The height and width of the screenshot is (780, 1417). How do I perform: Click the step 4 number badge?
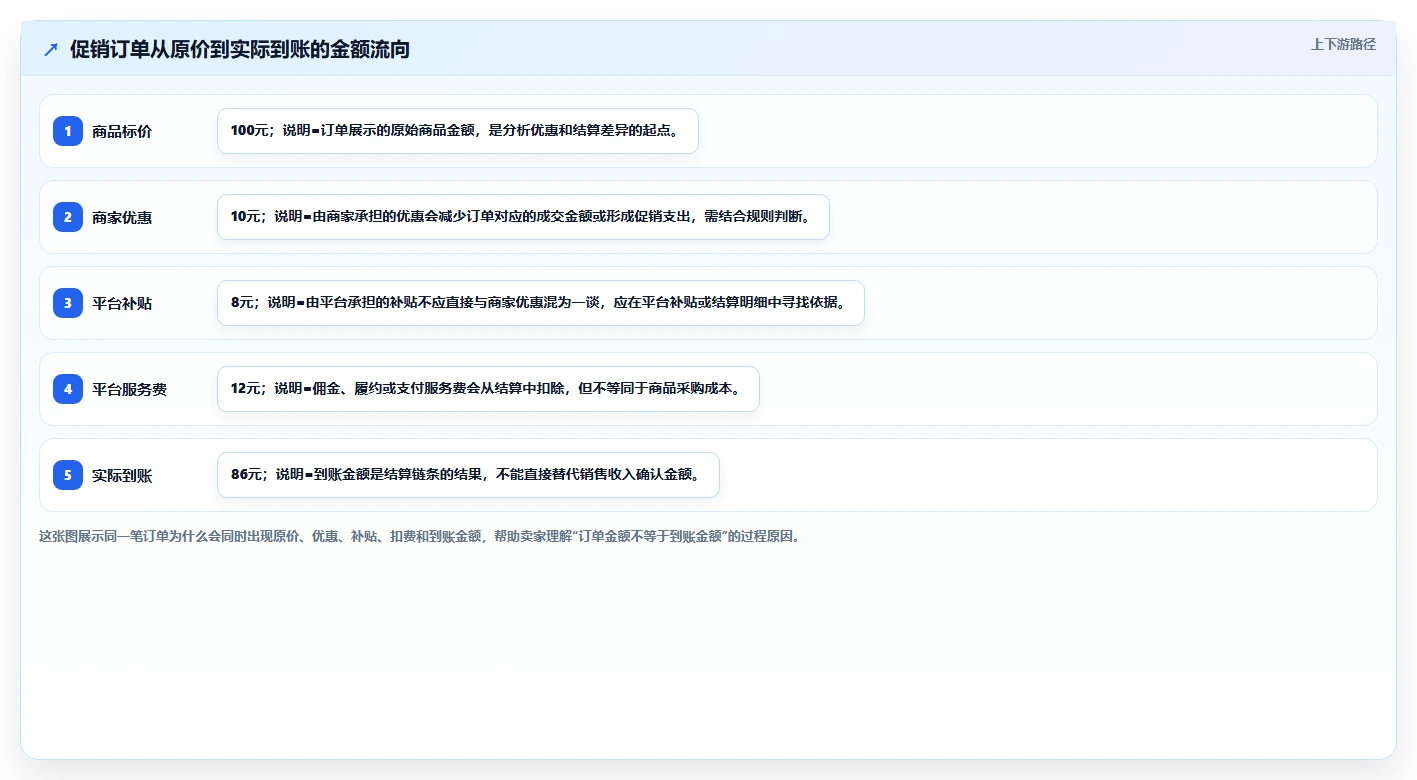[68, 389]
